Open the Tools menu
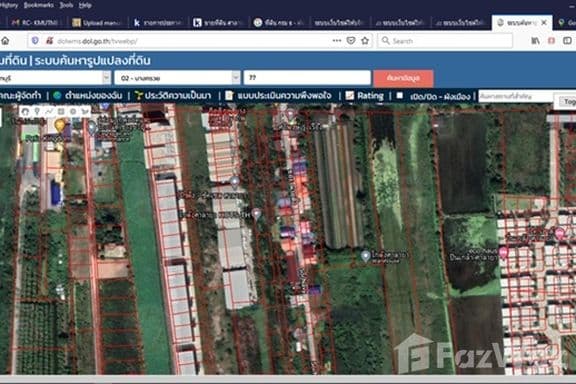The height and width of the screenshot is (384, 576). coord(66,6)
